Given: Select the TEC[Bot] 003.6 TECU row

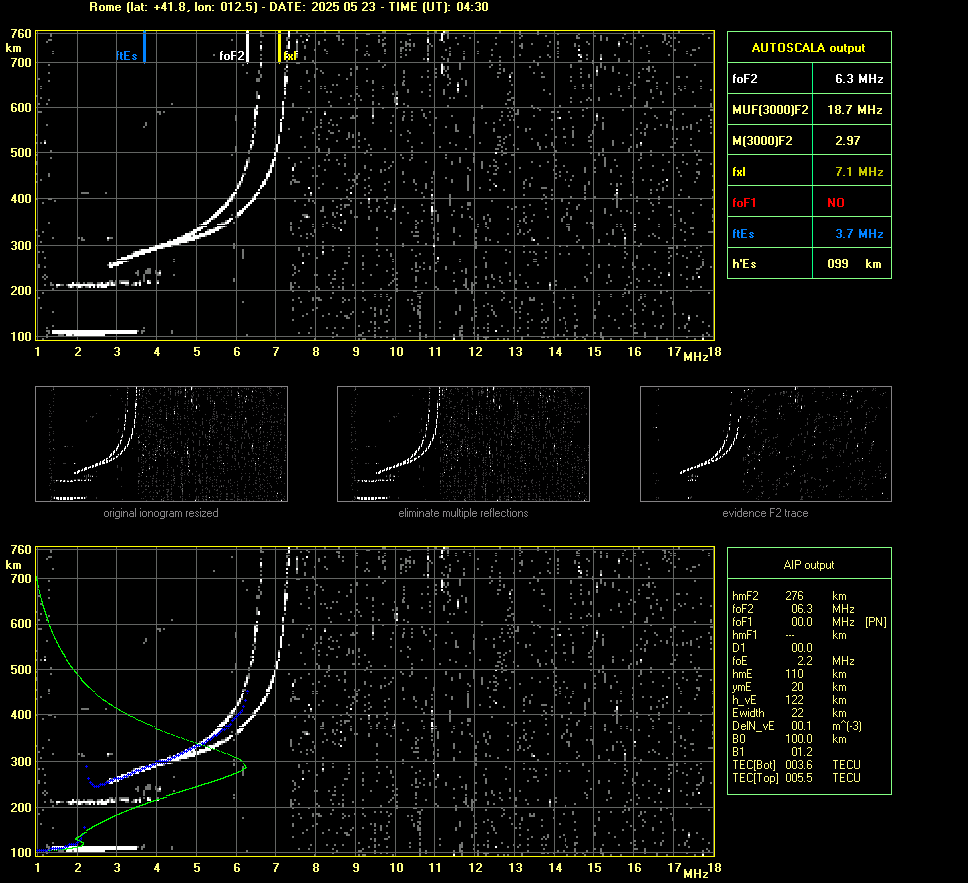Looking at the screenshot, I should [x=796, y=764].
